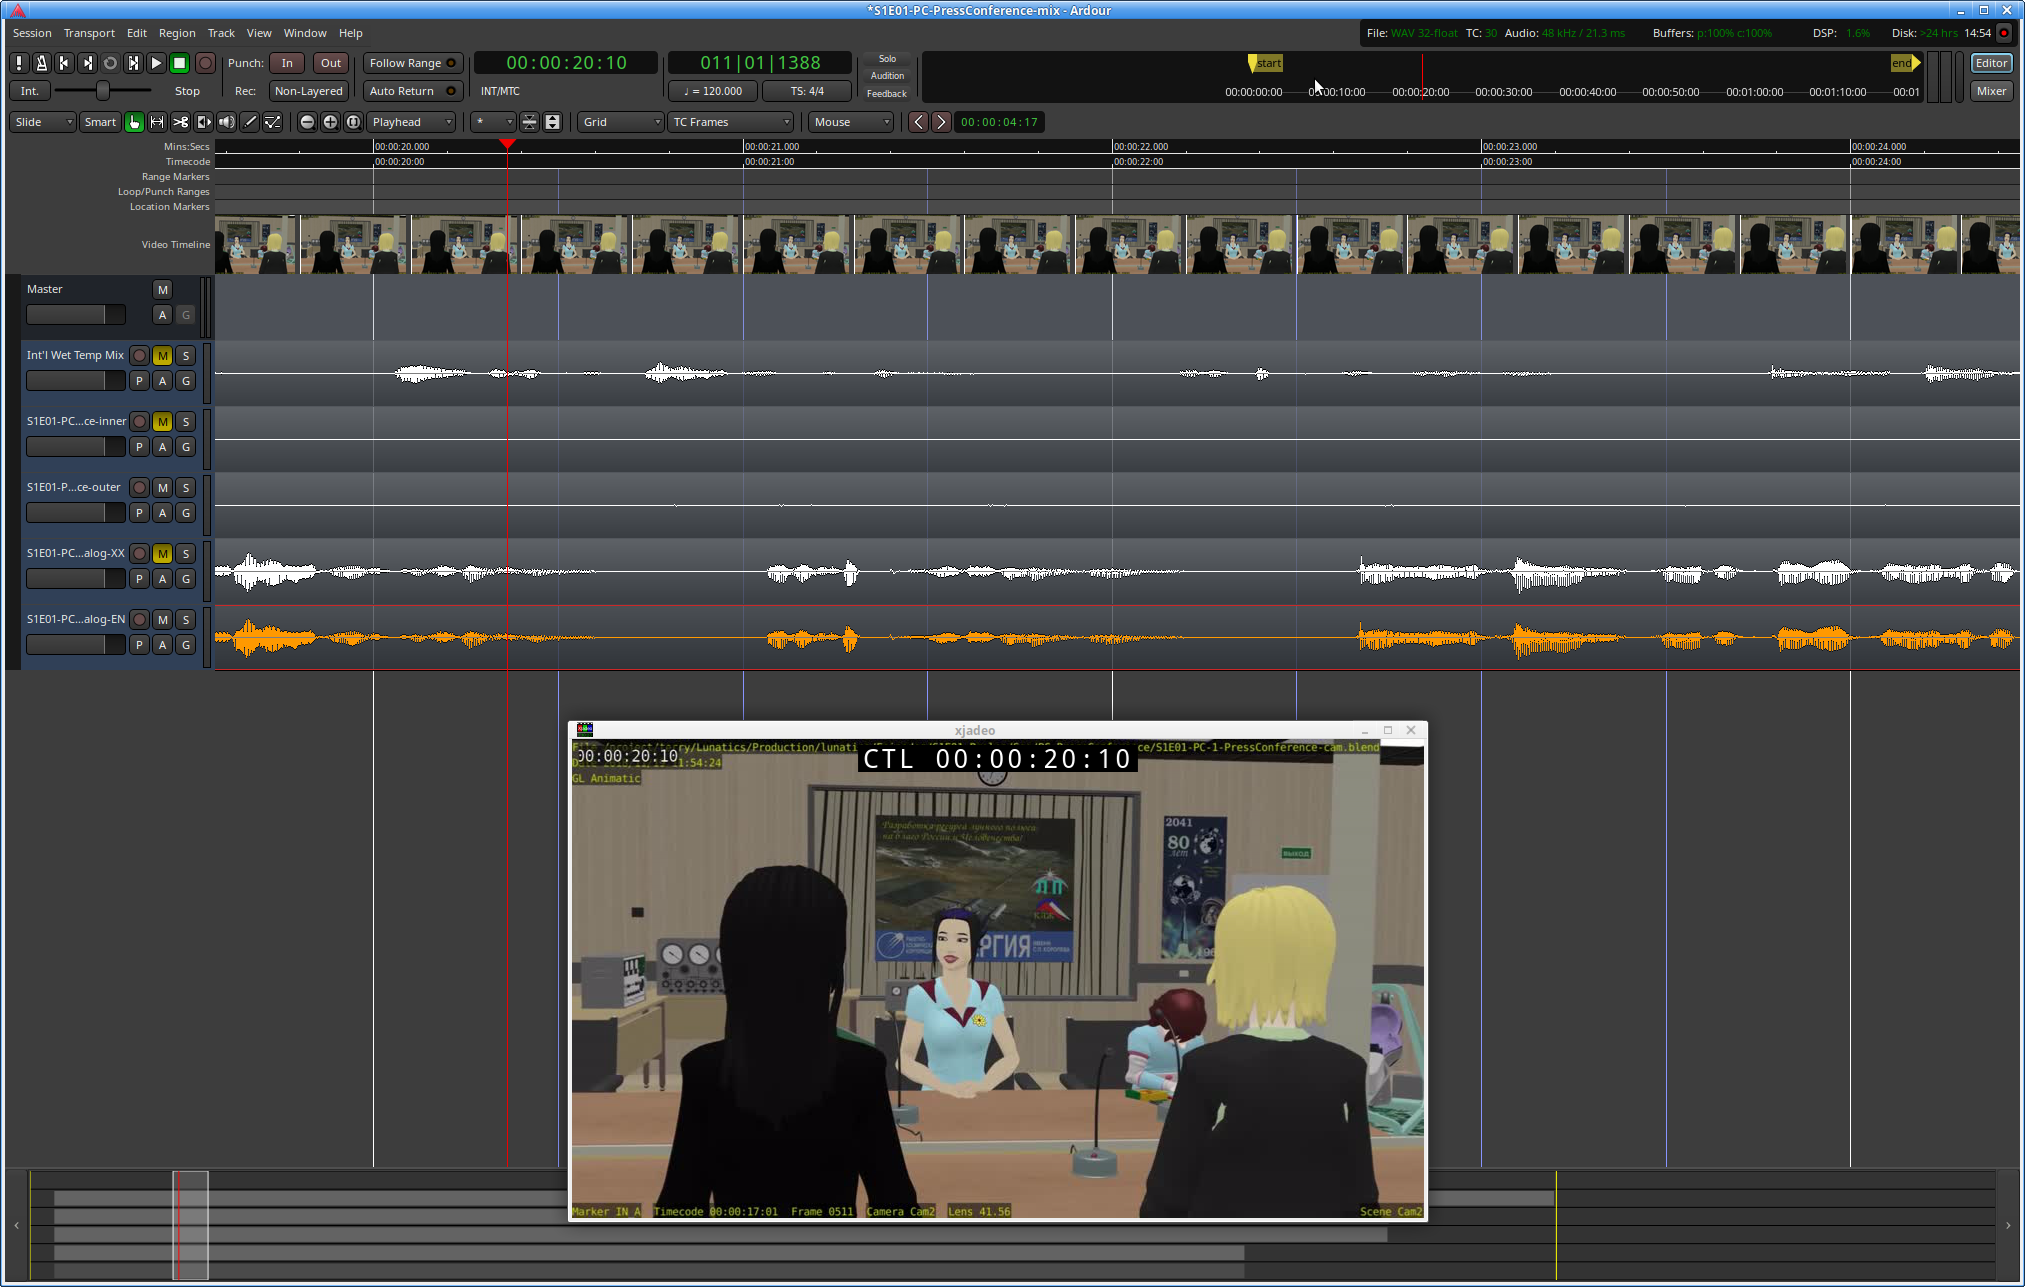The height and width of the screenshot is (1287, 2025).
Task: Select the Smart mode edit tool
Action: (x=99, y=121)
